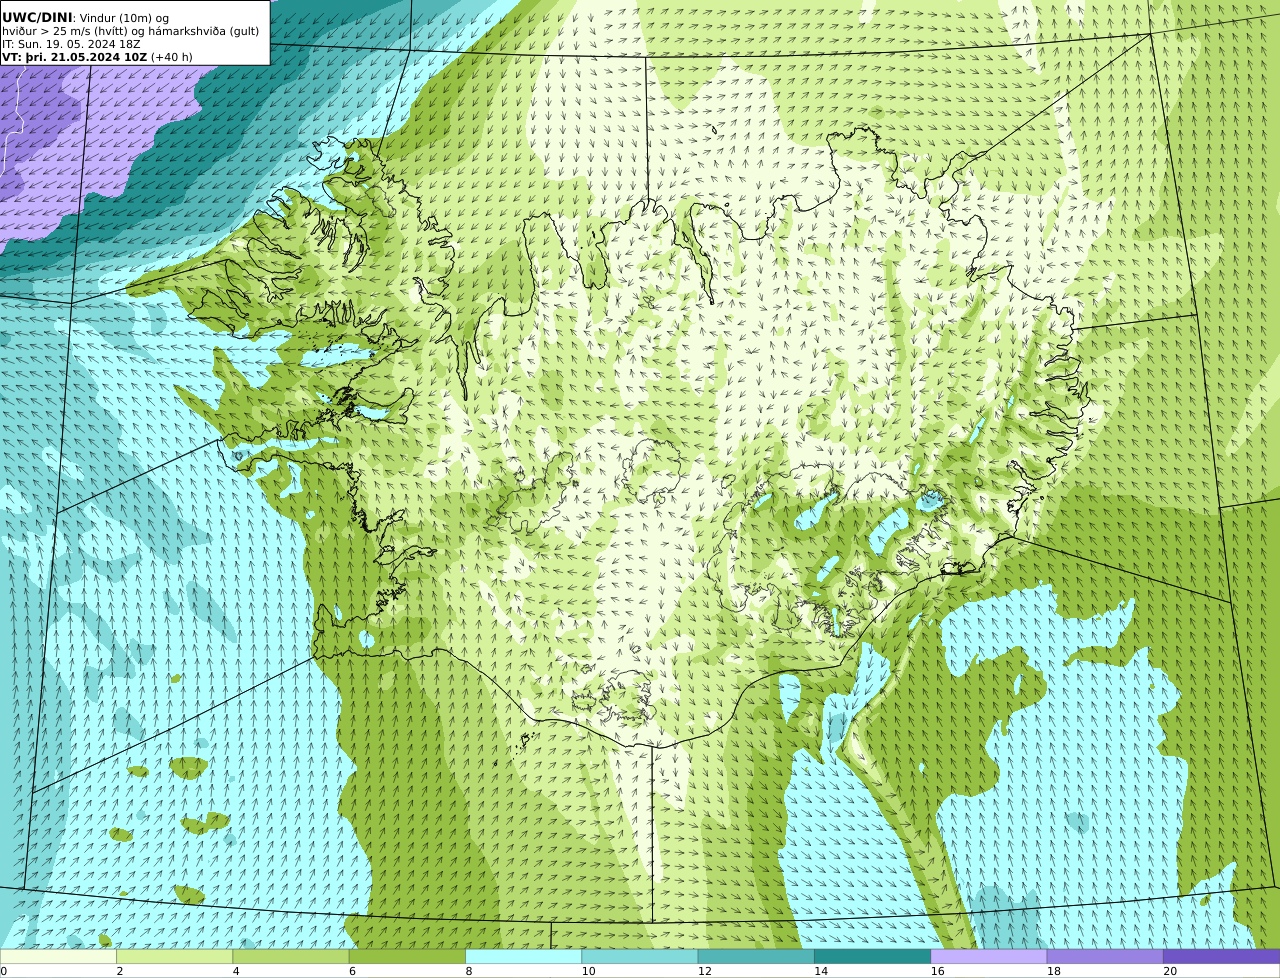
Task: Click the 12–14 m/s teal legend swatch
Action: (756, 956)
